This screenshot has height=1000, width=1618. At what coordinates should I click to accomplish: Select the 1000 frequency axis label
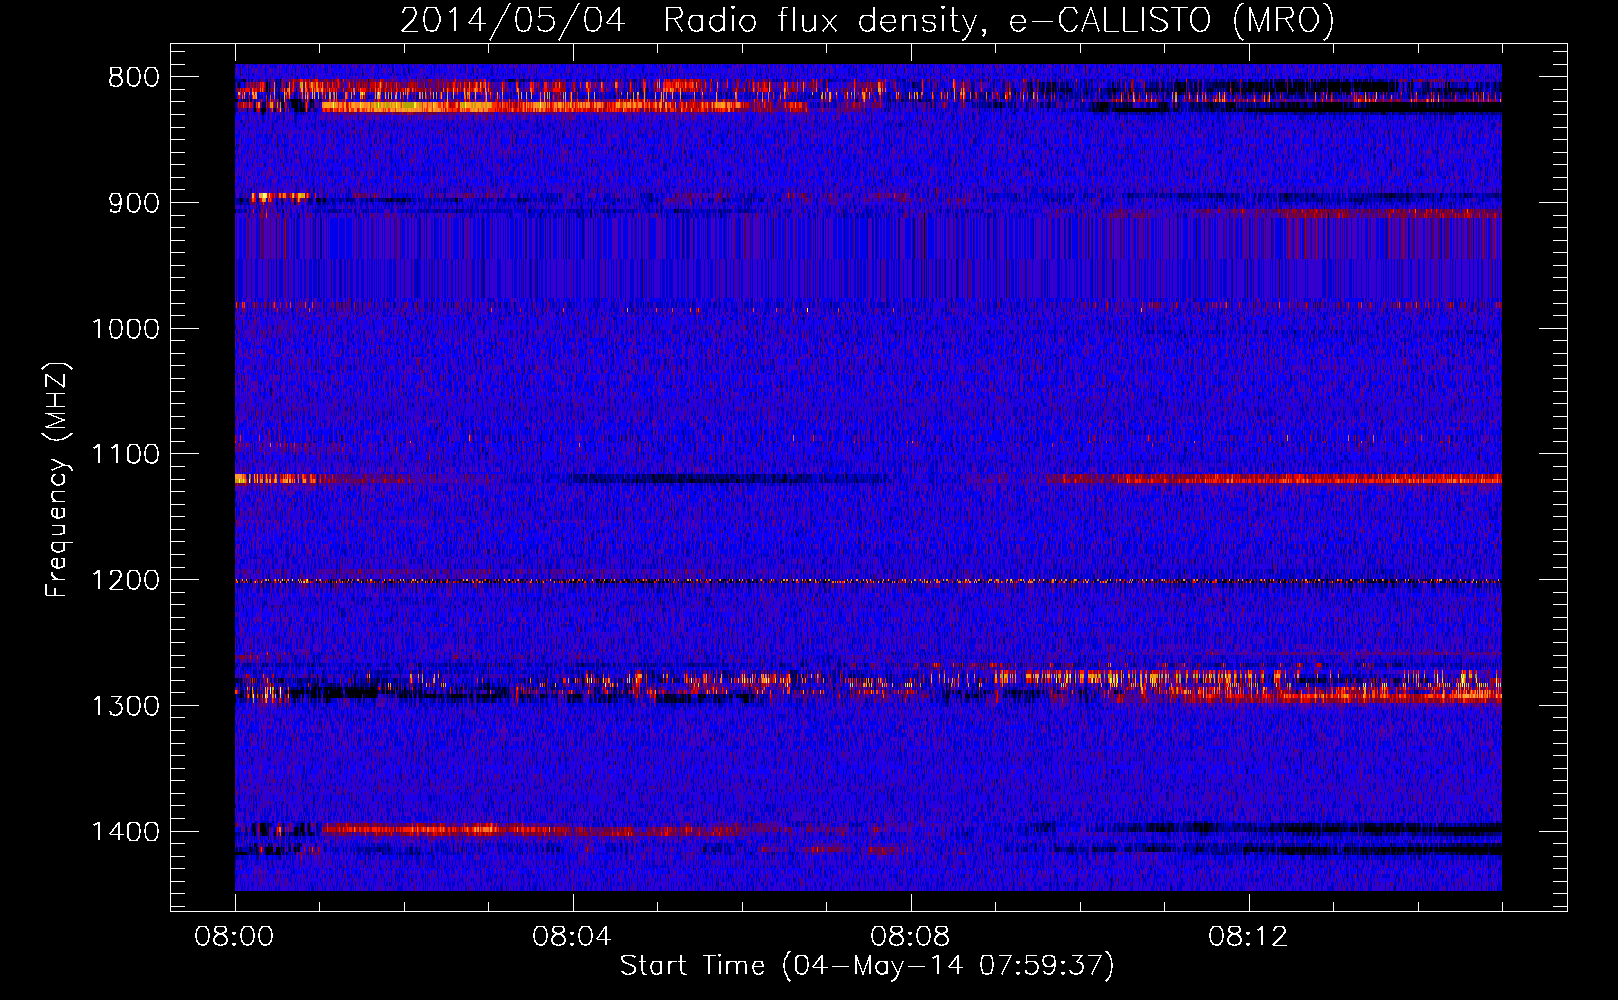pyautogui.click(x=125, y=329)
